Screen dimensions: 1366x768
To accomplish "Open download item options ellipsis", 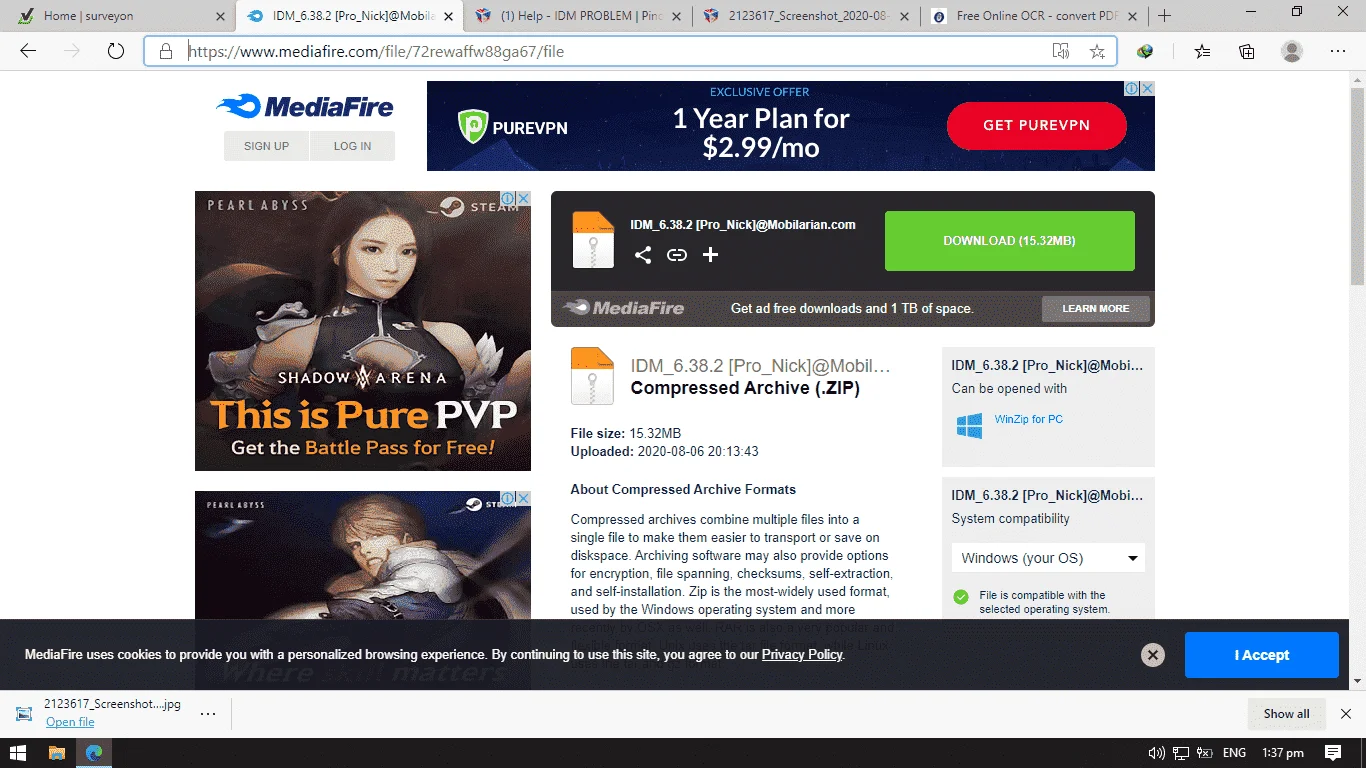I will click(x=208, y=713).
